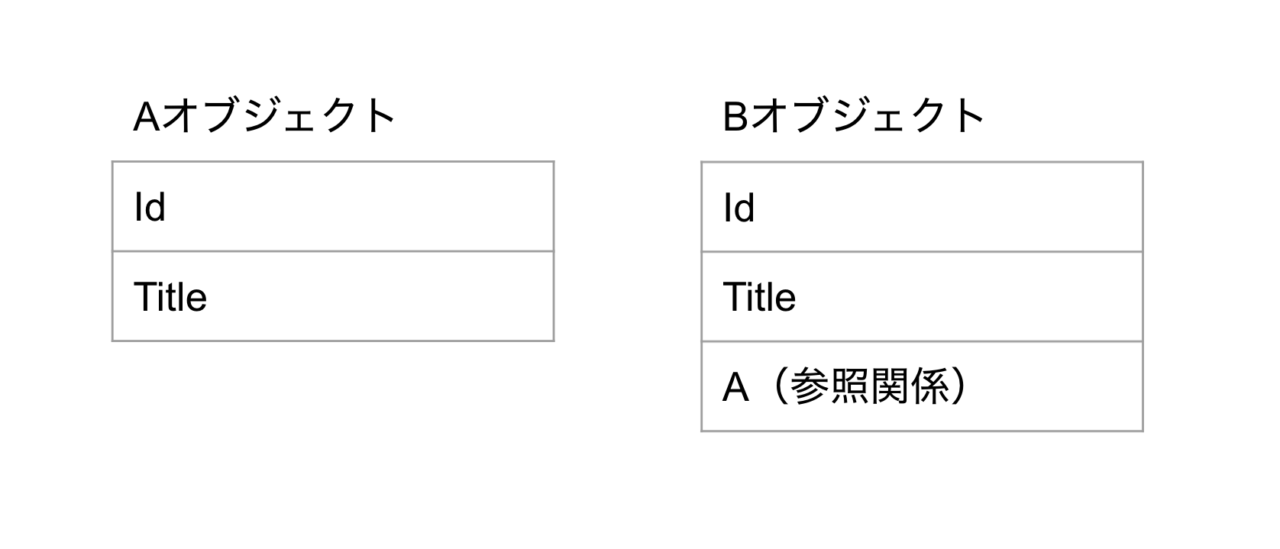Click the Id row of Bオブジェクト table
Viewport: 1280px width, 549px height.
(x=922, y=206)
